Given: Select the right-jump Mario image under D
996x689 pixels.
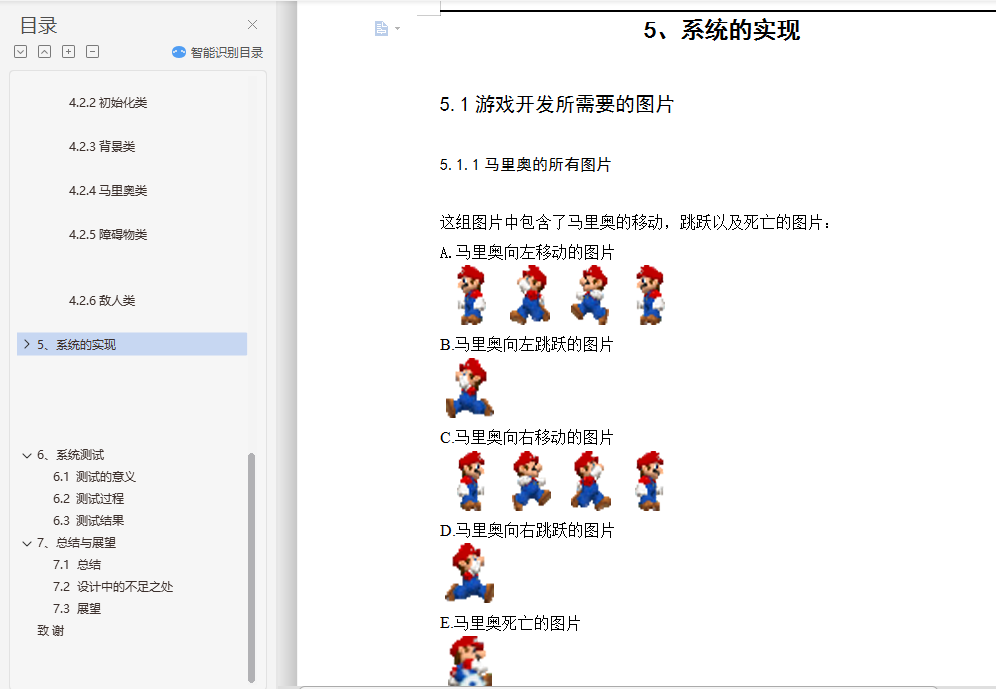Looking at the screenshot, I should pos(470,573).
